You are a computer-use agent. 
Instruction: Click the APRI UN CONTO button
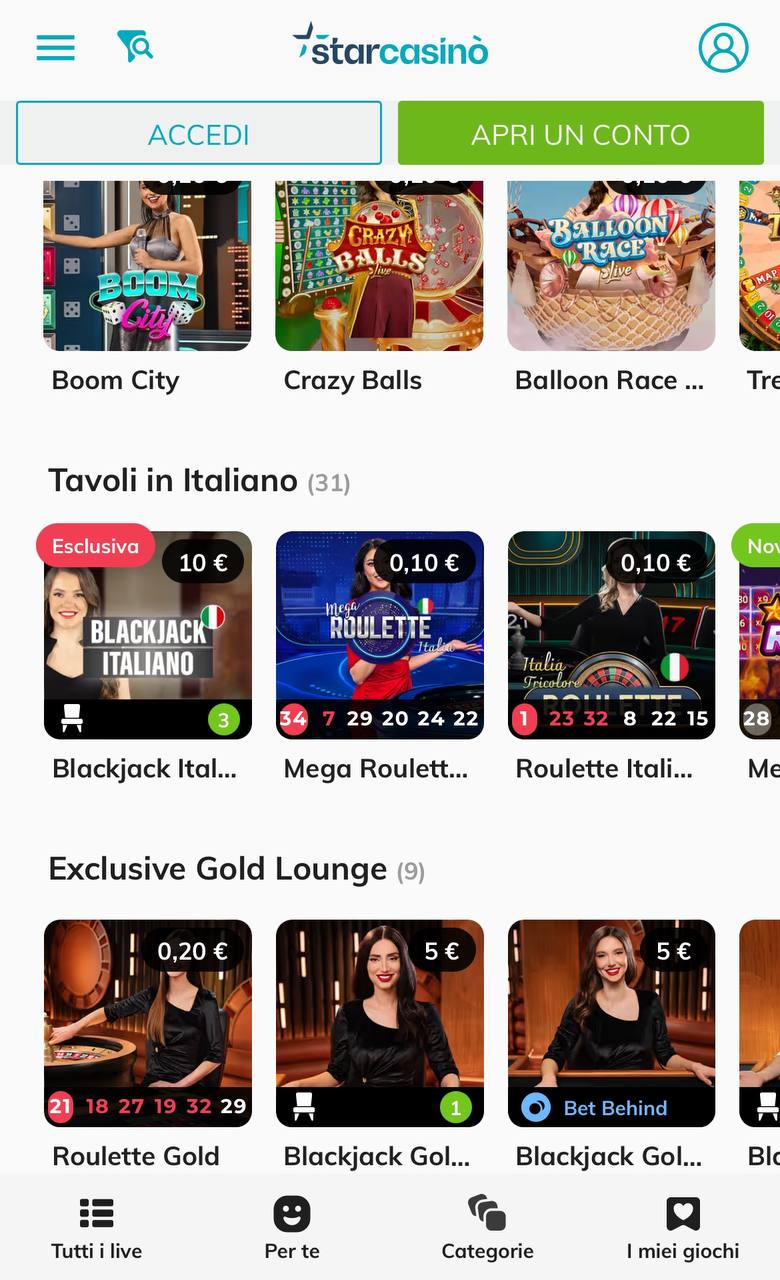[x=581, y=133]
